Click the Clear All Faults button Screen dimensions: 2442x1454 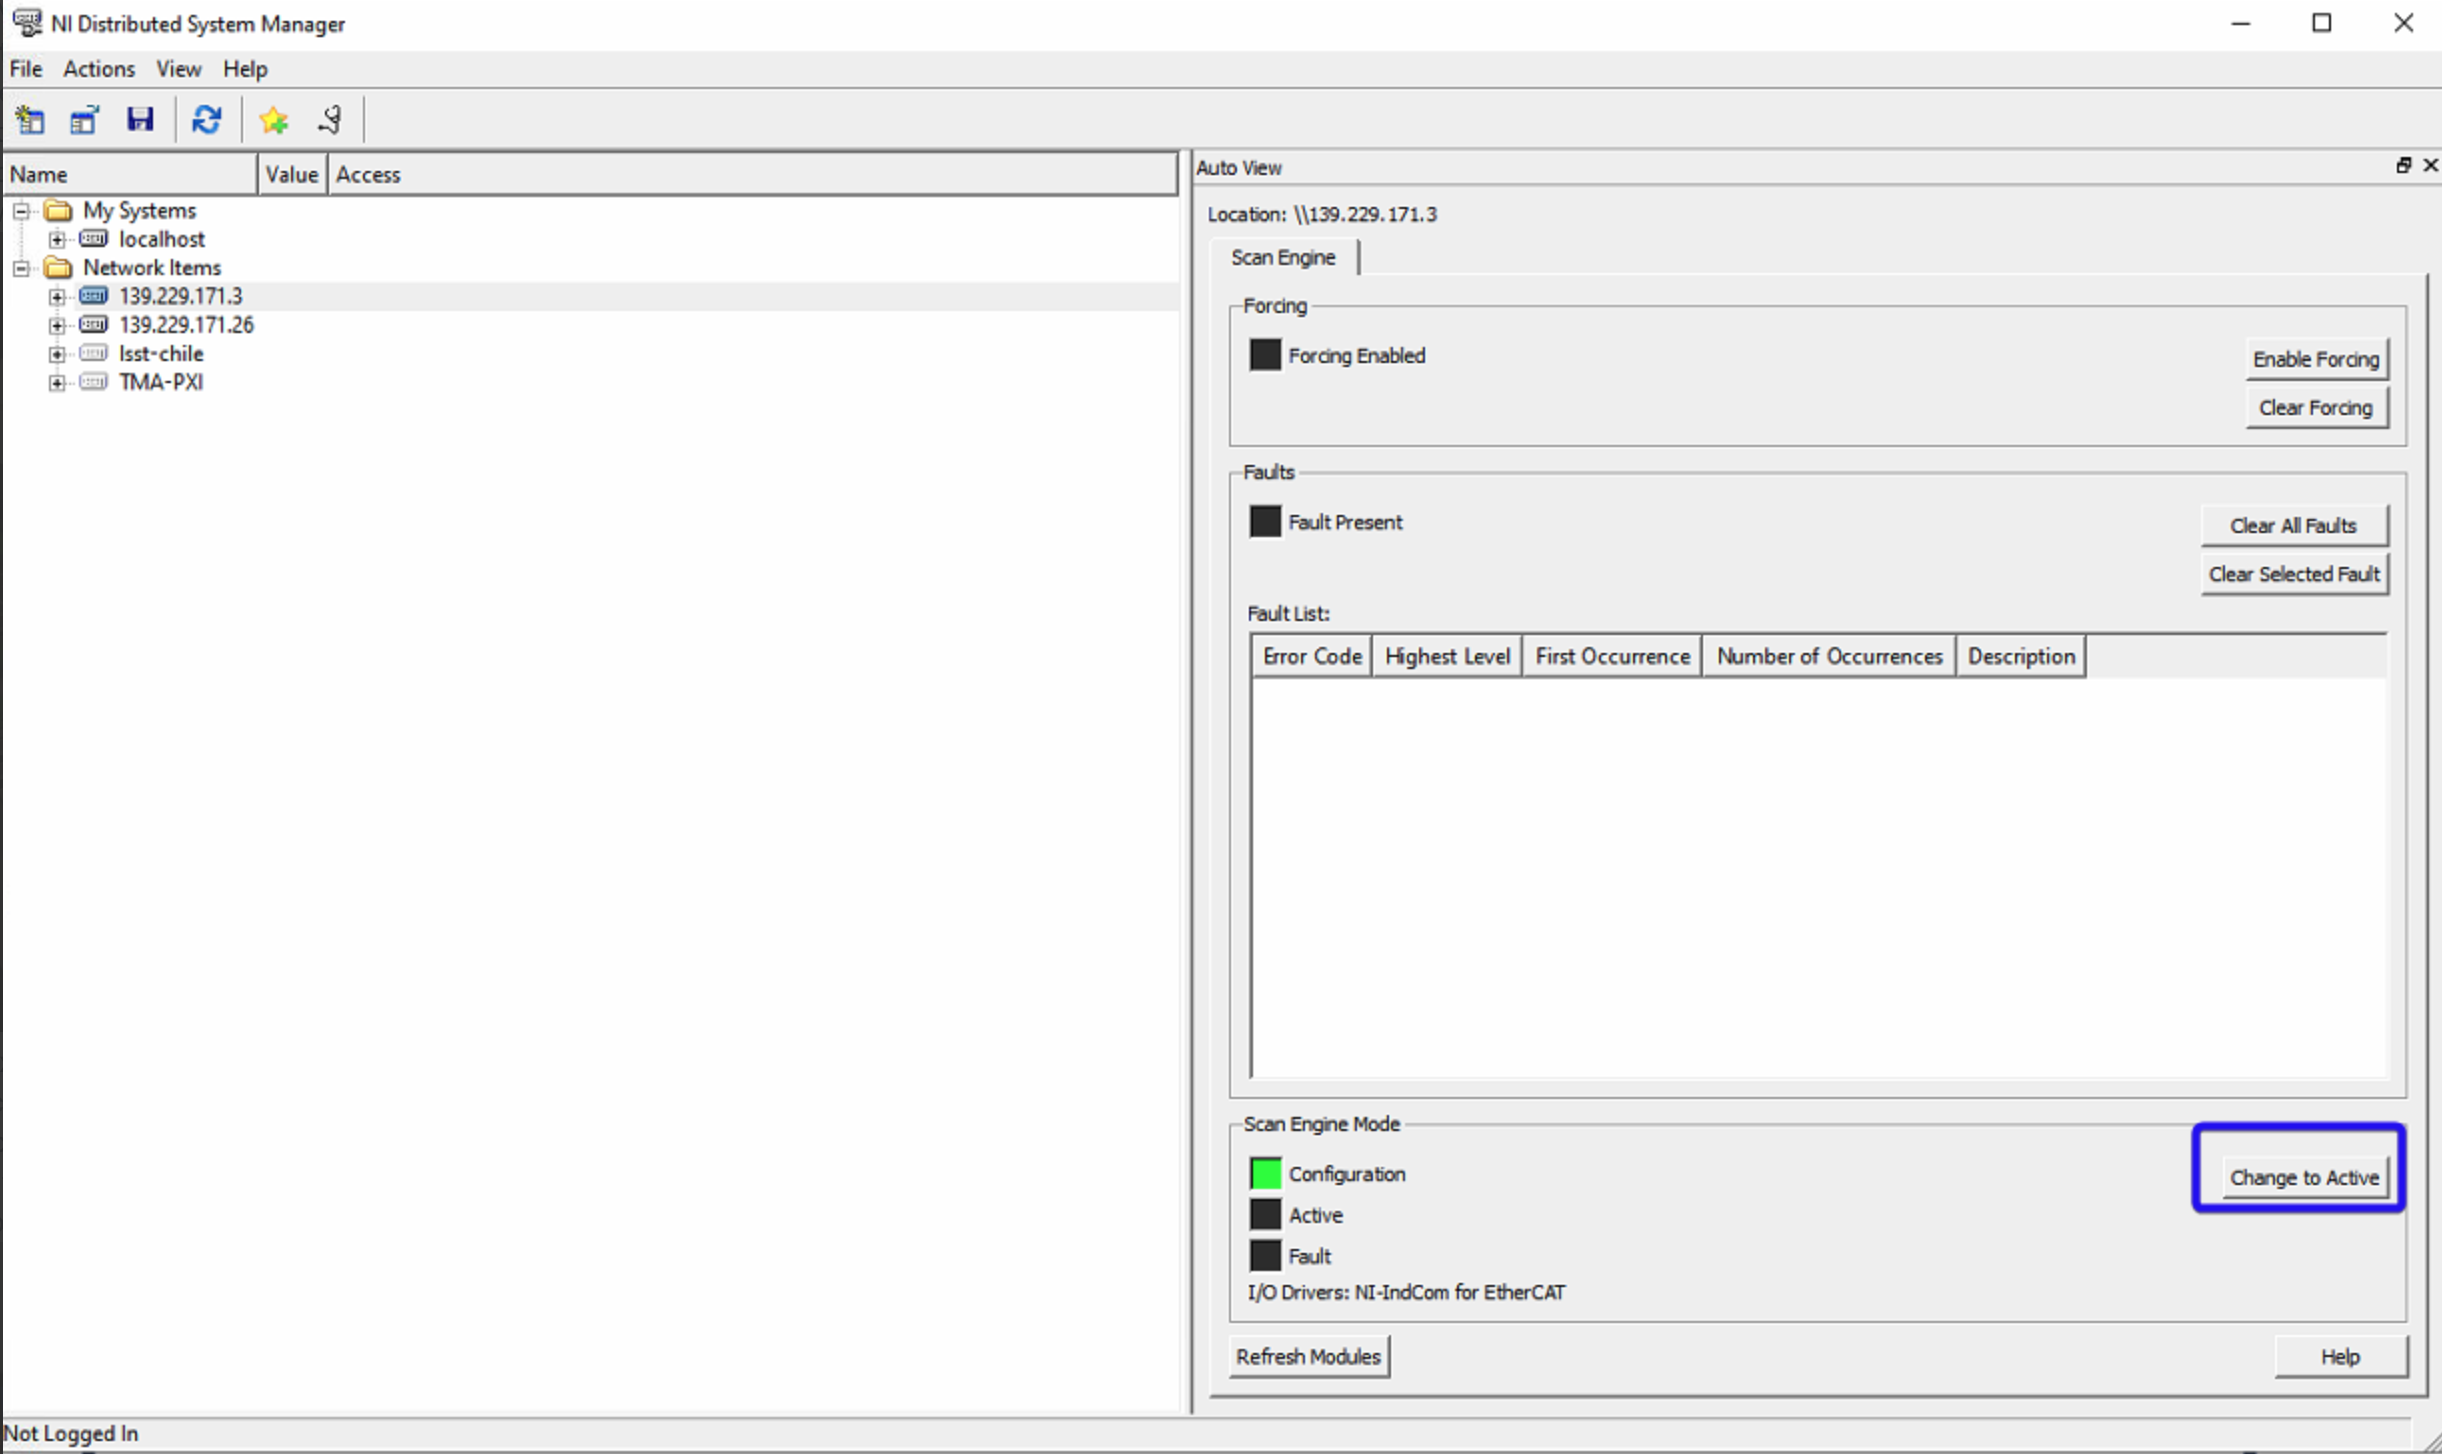2293,525
